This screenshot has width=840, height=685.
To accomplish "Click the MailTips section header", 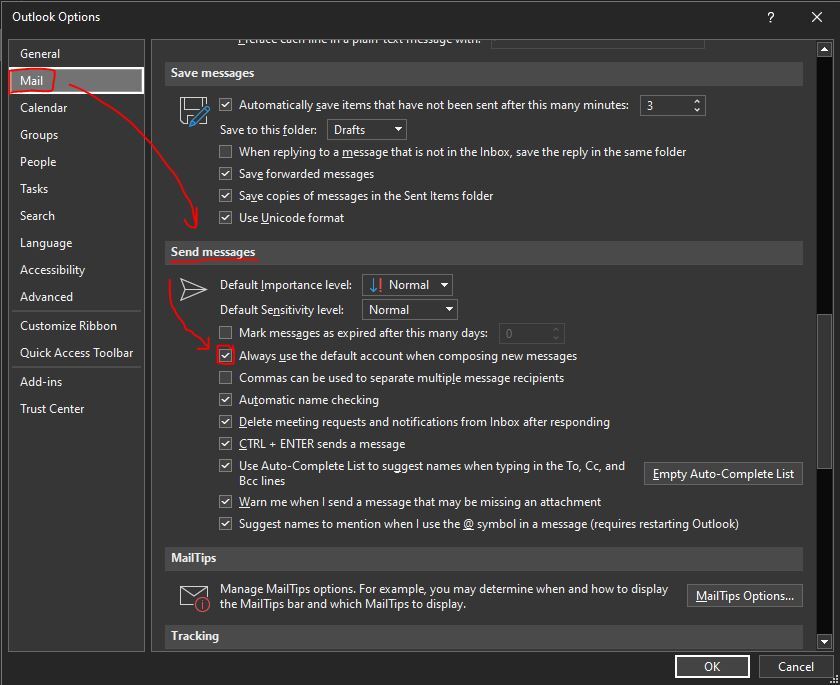I will click(x=484, y=558).
